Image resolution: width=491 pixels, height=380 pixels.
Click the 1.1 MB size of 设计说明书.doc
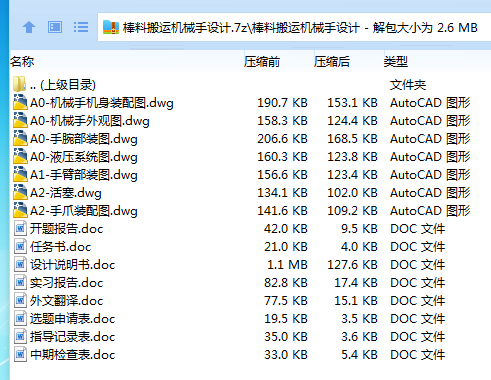point(287,265)
